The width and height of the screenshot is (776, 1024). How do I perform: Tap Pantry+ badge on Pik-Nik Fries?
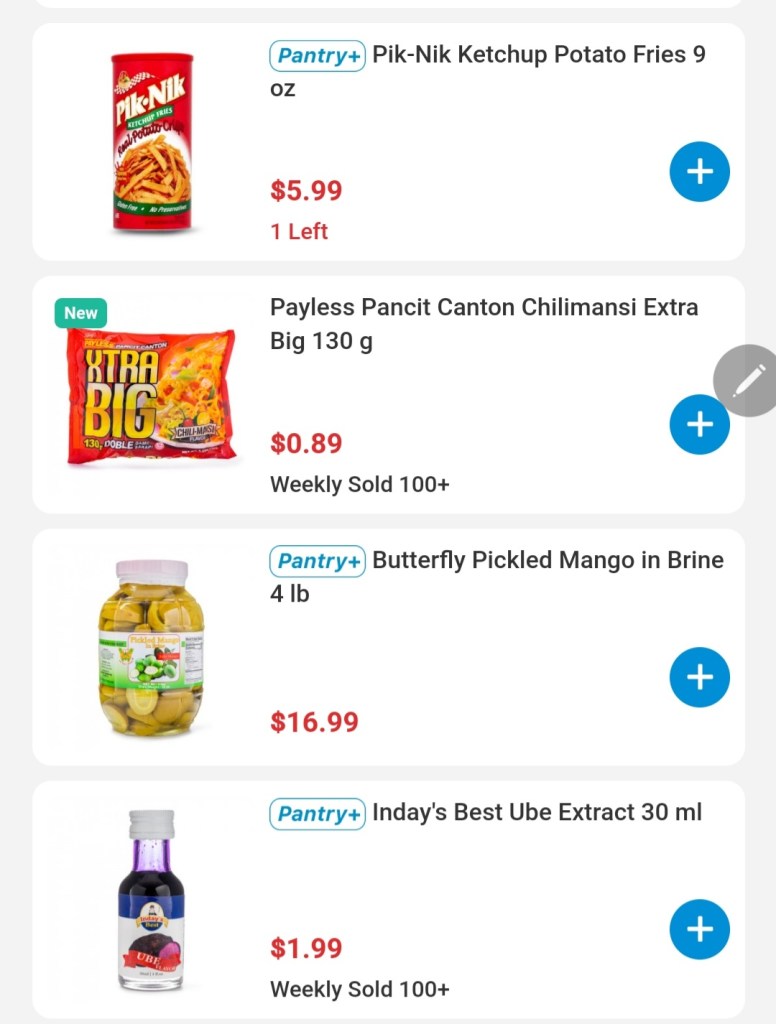[316, 56]
